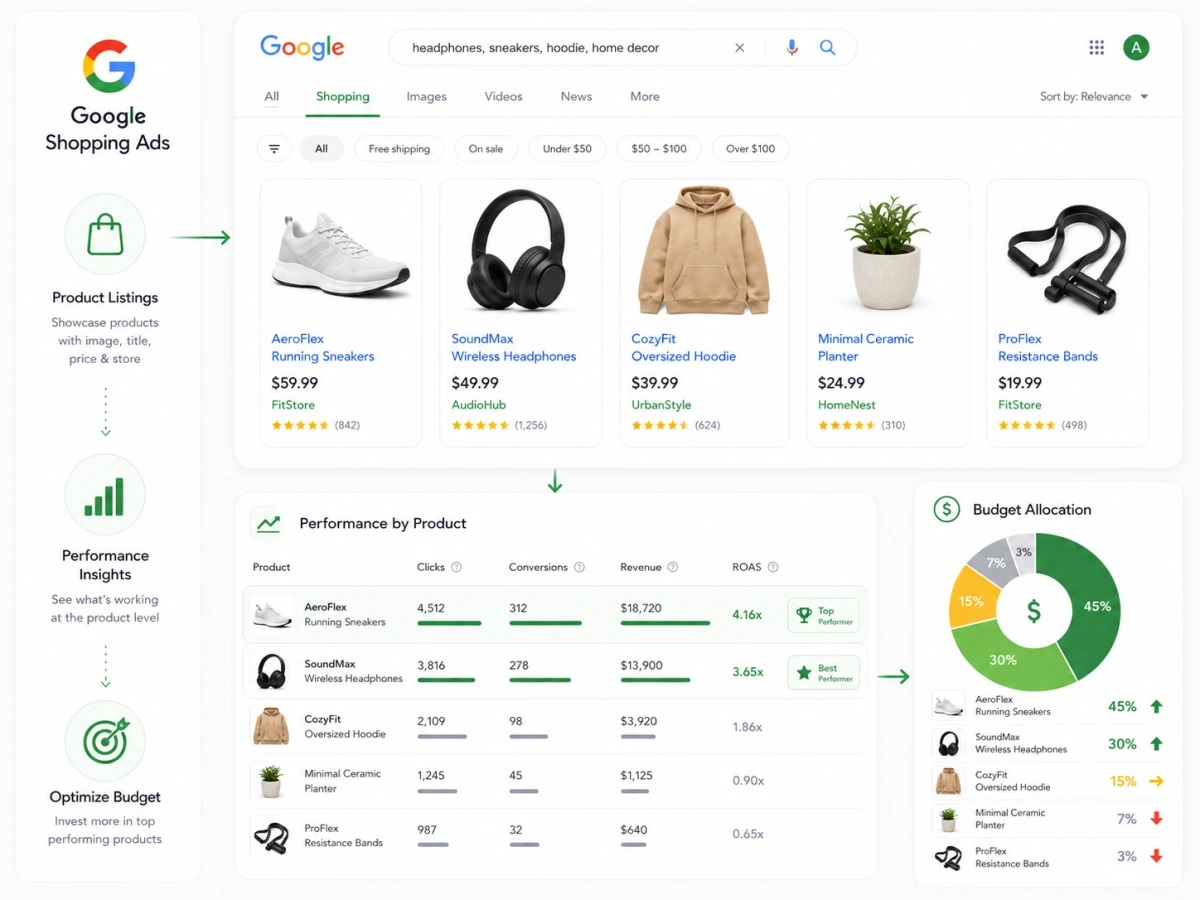This screenshot has height=900, width=1200.
Task: Click the potted planter product image
Action: coord(886,252)
